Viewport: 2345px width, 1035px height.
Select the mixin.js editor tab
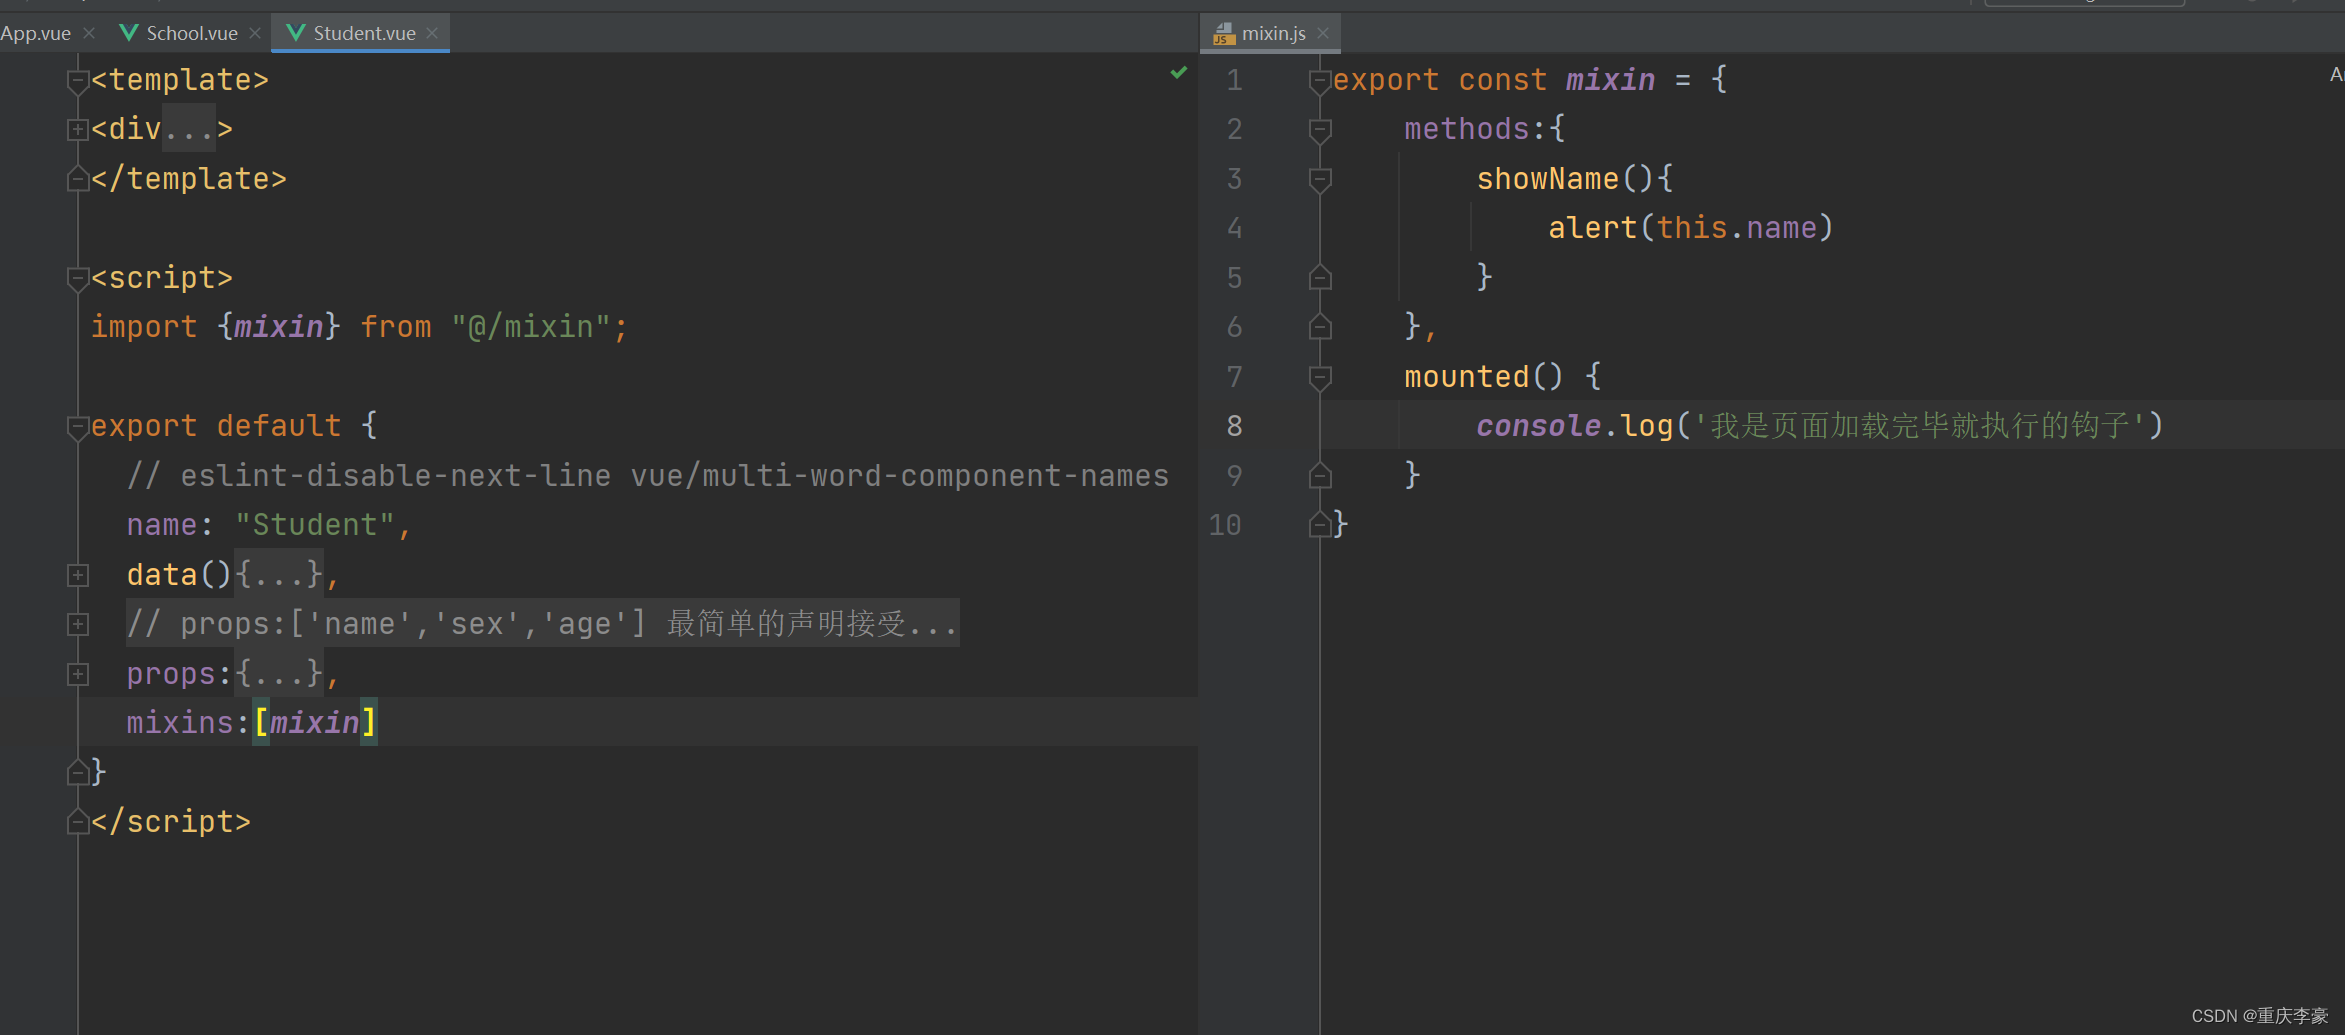click(1273, 33)
